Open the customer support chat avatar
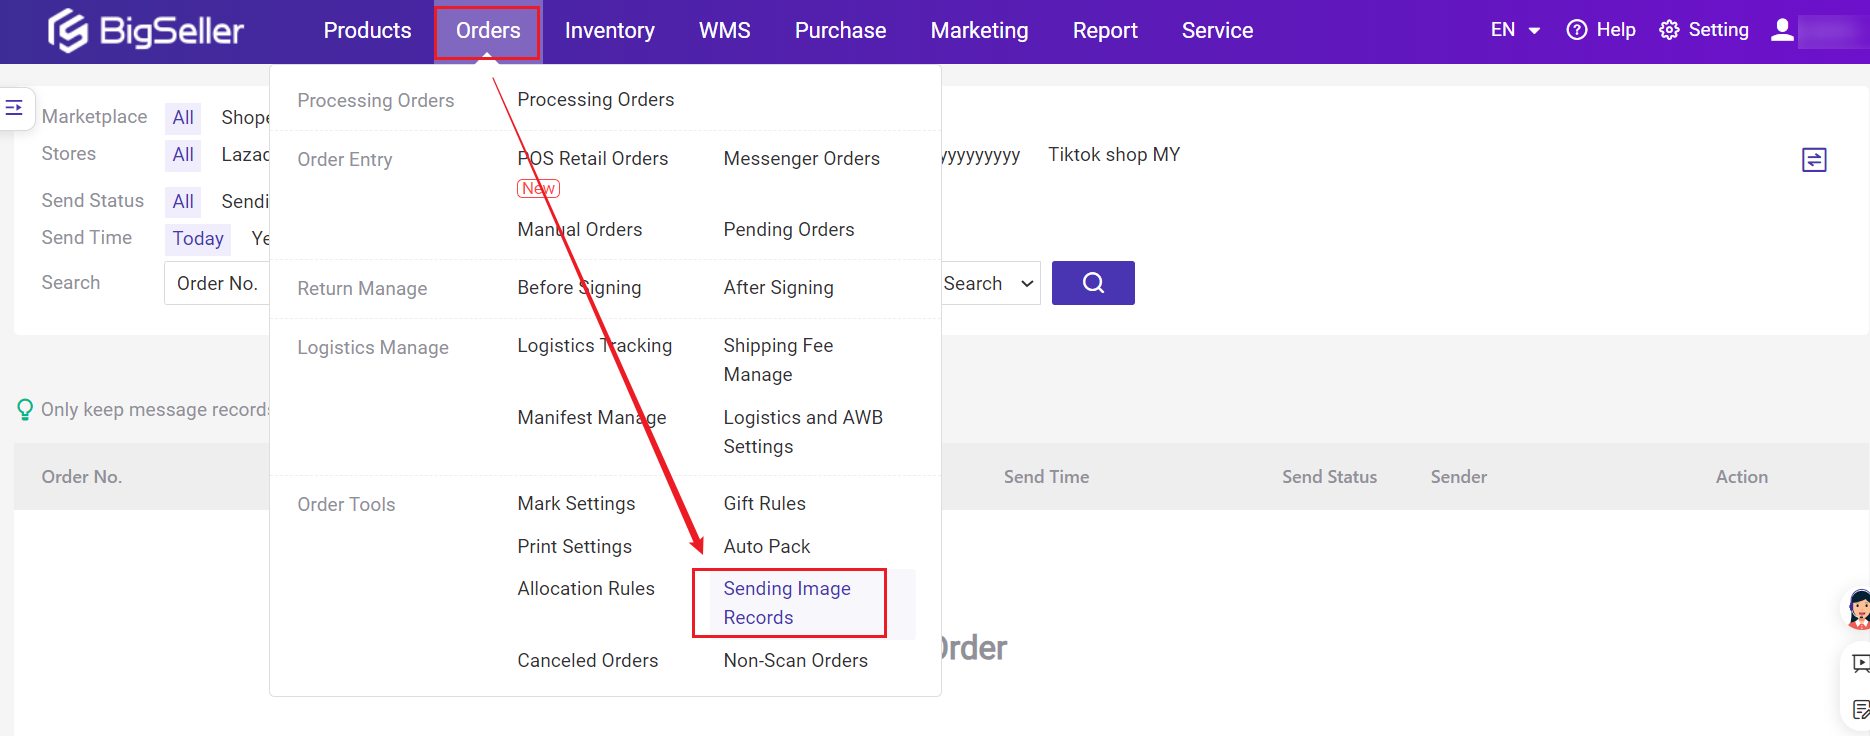The height and width of the screenshot is (736, 1870). pos(1858,608)
